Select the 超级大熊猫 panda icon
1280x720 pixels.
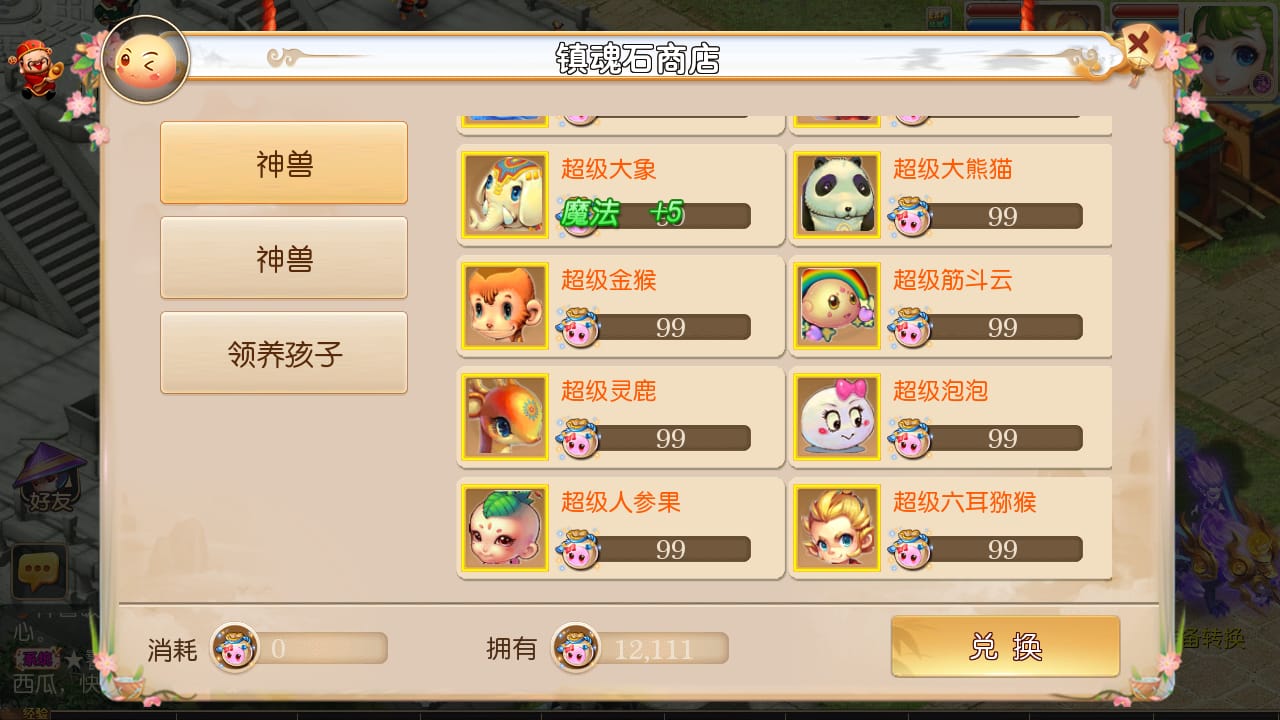pyautogui.click(x=837, y=195)
